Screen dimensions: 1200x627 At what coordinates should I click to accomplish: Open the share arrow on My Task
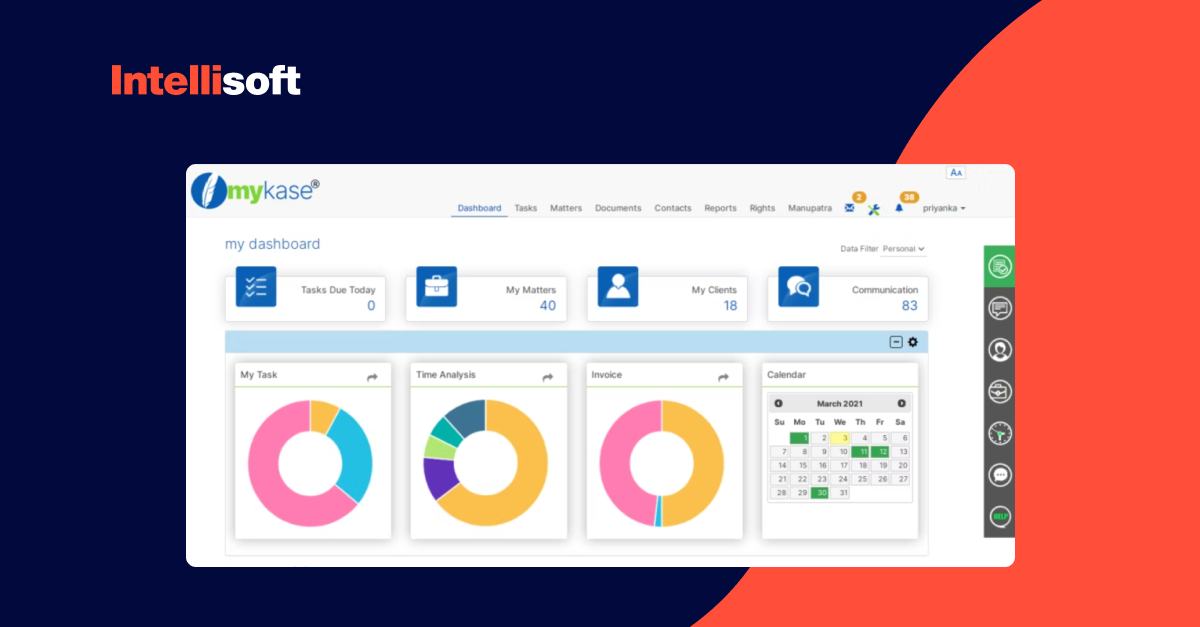(x=372, y=377)
